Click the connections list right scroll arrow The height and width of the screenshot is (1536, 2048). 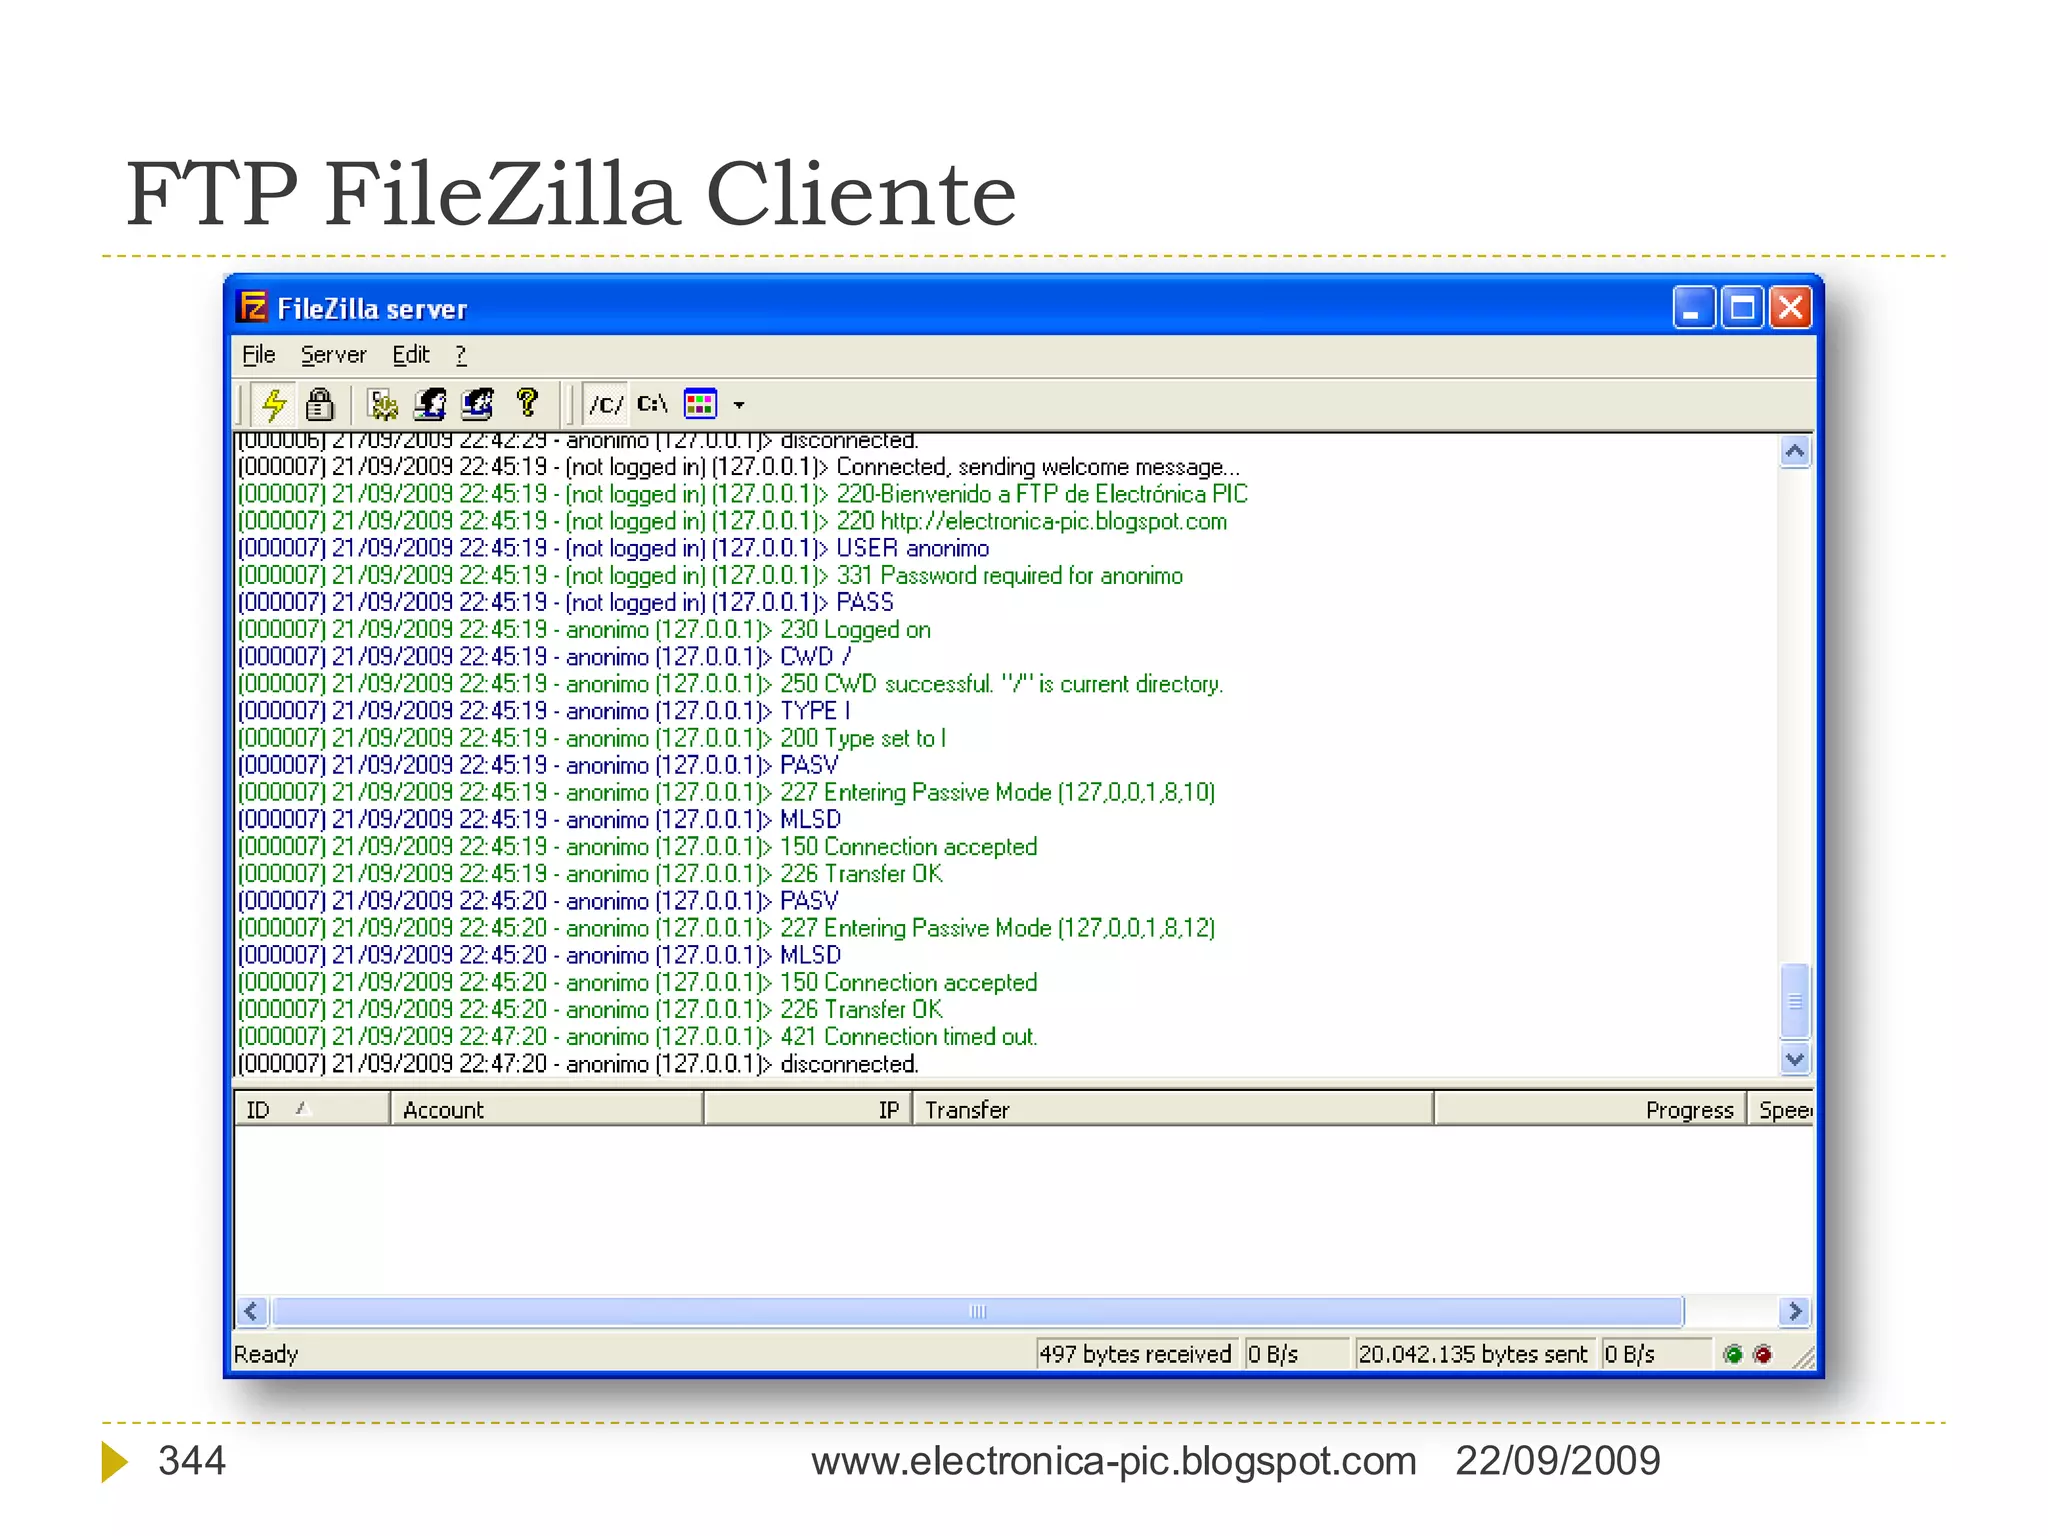(x=1795, y=1311)
